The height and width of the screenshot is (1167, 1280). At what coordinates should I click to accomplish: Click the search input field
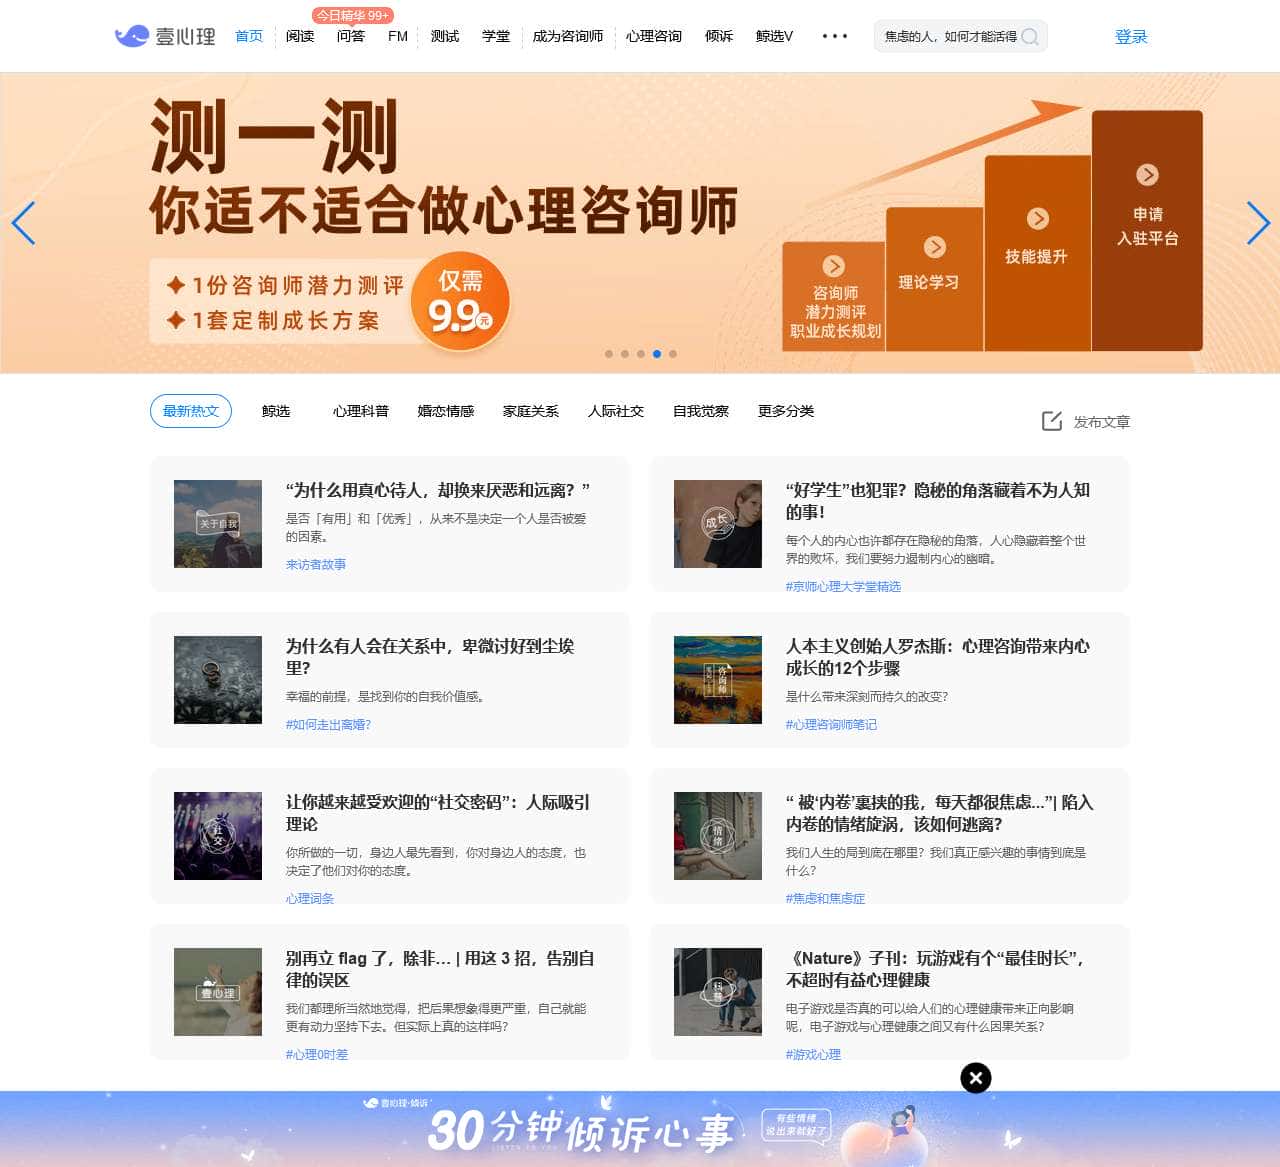coord(948,37)
